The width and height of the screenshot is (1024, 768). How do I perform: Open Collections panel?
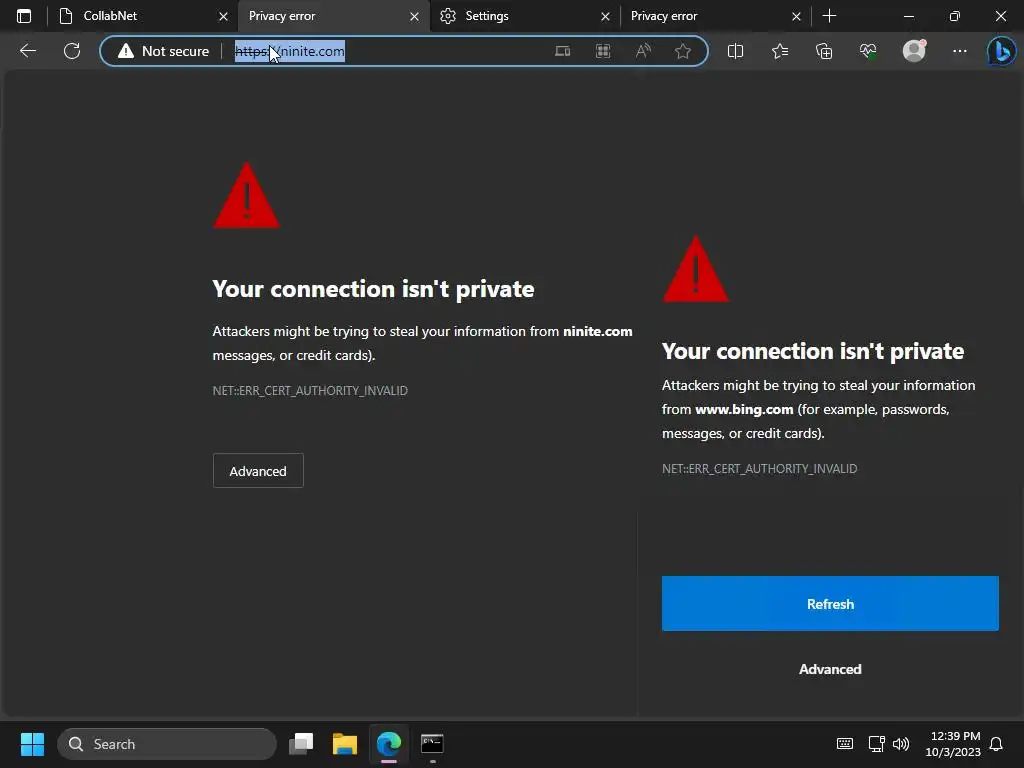point(824,51)
